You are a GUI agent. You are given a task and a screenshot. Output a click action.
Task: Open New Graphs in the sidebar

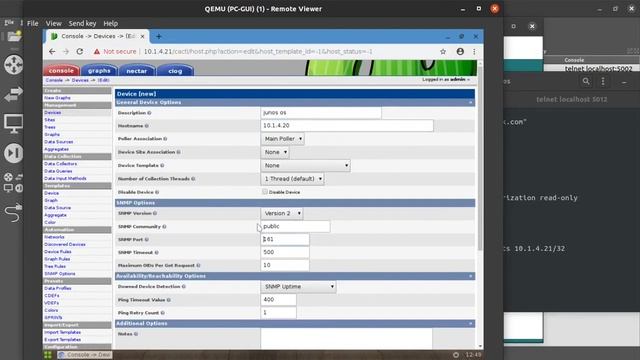click(x=58, y=98)
